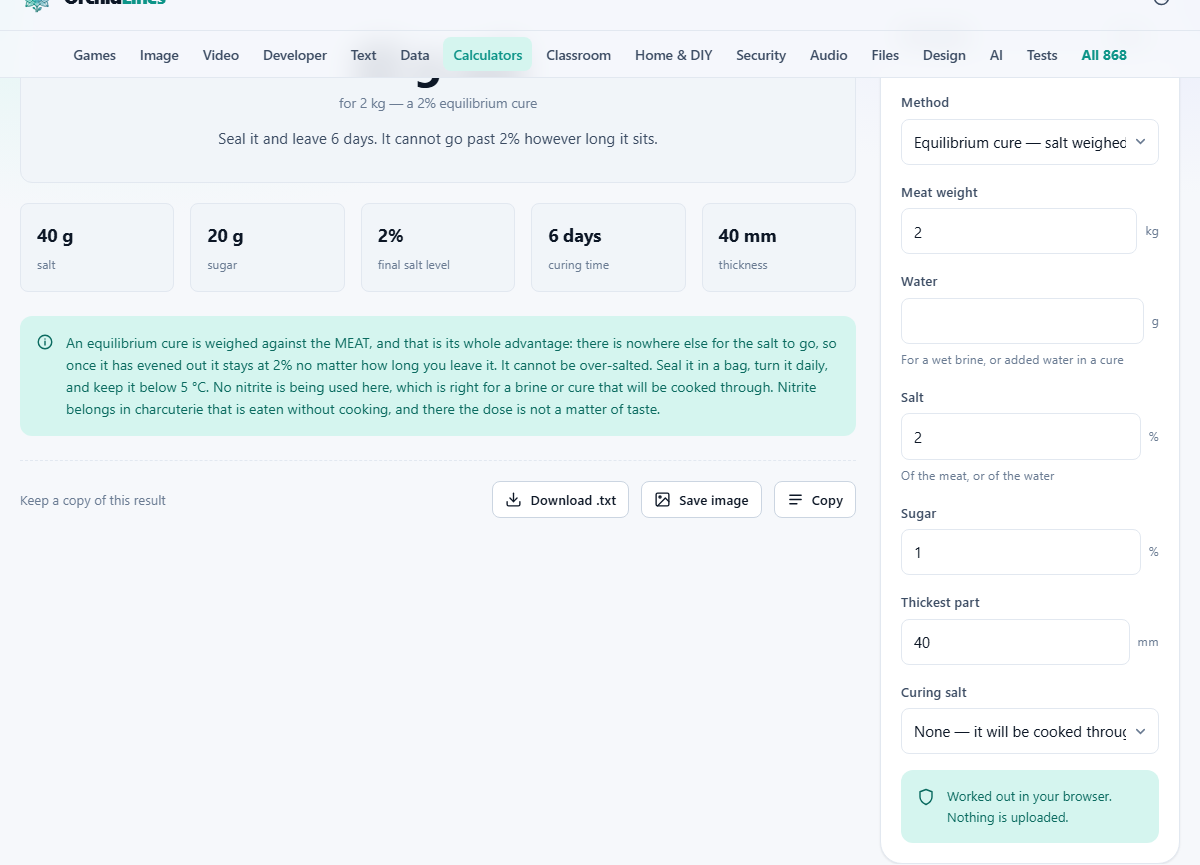Select the Calculators tab
The height and width of the screenshot is (865, 1200).
[x=488, y=55]
